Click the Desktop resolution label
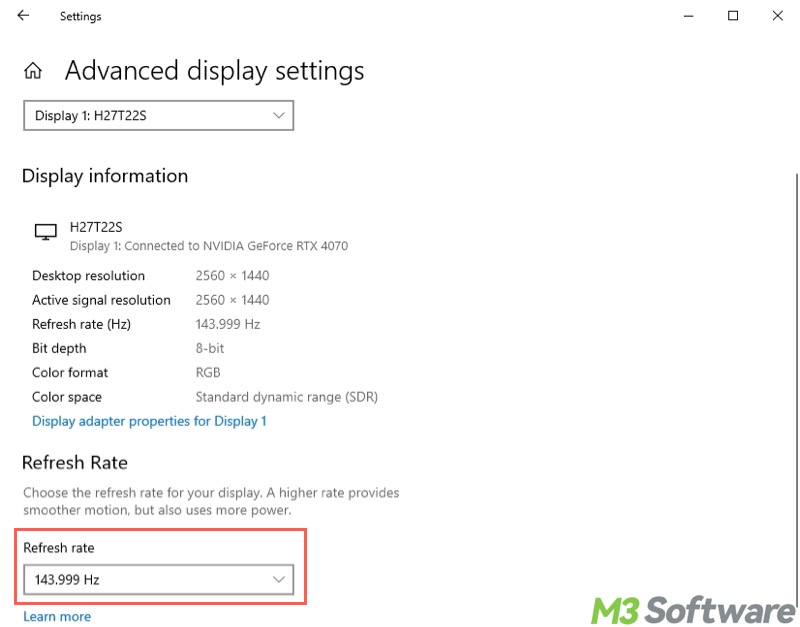 [88, 275]
